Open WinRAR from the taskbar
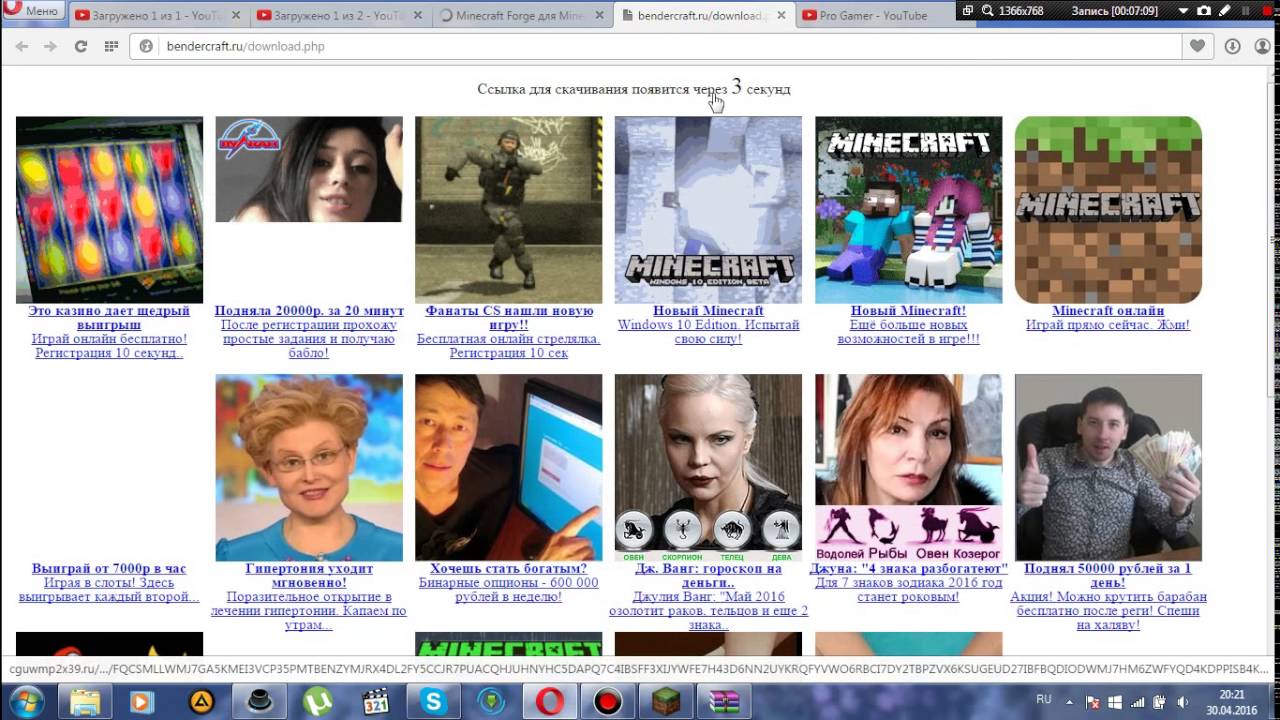 (724, 702)
